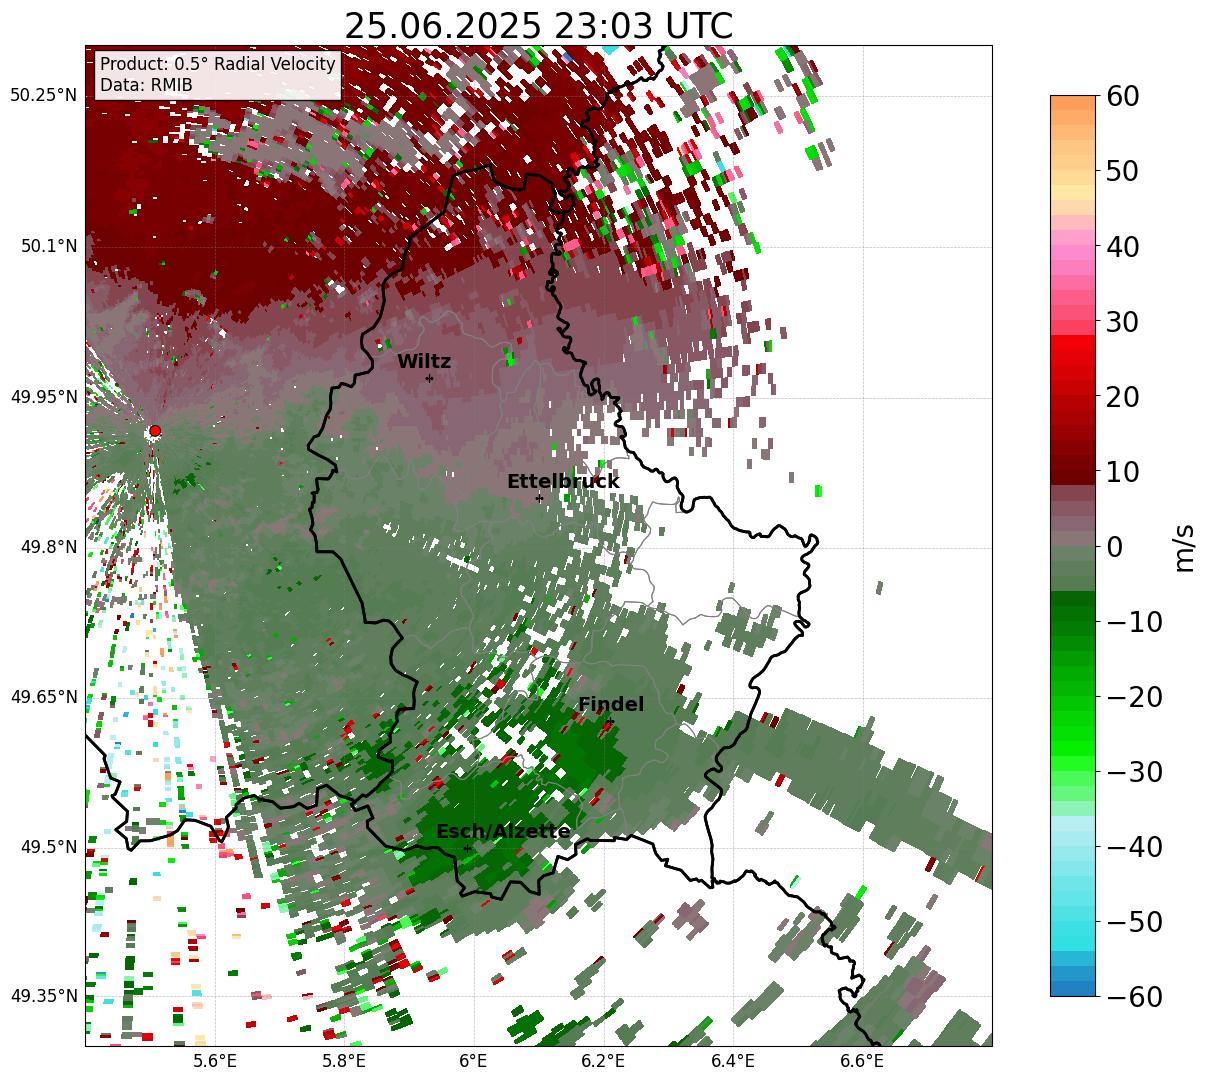This screenshot has width=1207, height=1081.
Task: Click the red radar location dot
Action: (154, 431)
